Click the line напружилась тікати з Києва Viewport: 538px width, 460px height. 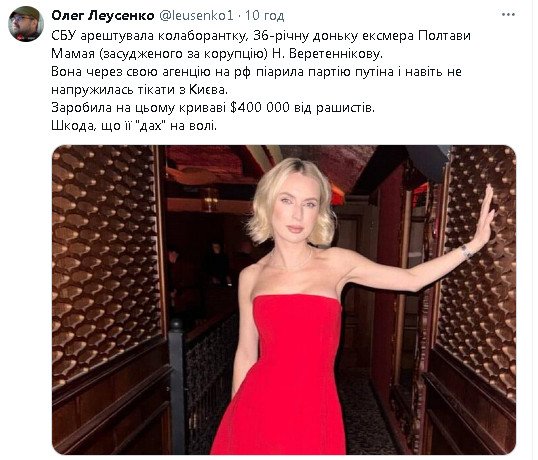pyautogui.click(x=139, y=90)
